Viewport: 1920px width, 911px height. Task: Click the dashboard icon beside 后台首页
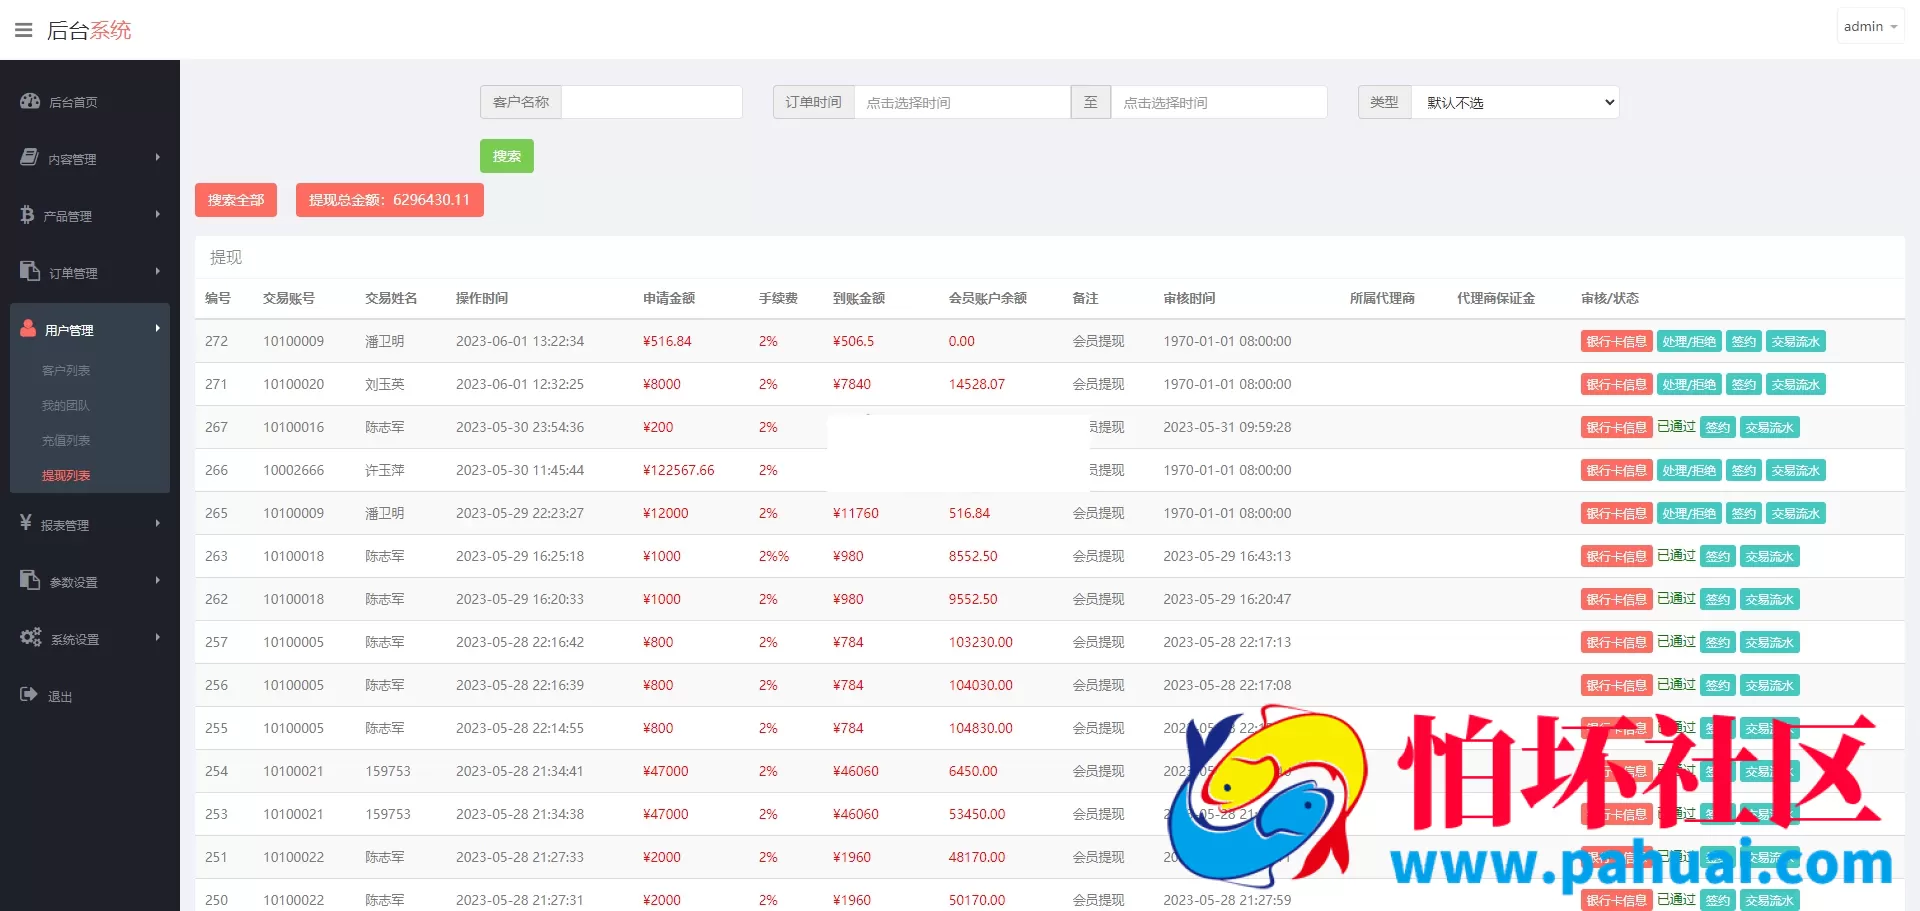pos(30,101)
